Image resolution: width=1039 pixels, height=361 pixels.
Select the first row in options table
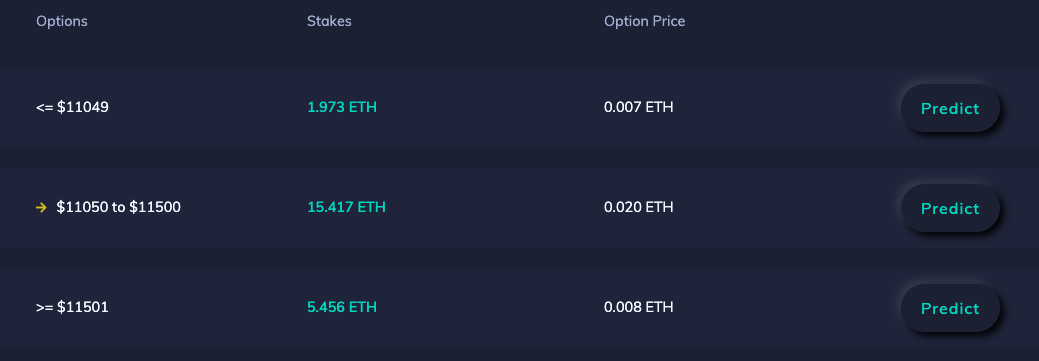(x=520, y=108)
